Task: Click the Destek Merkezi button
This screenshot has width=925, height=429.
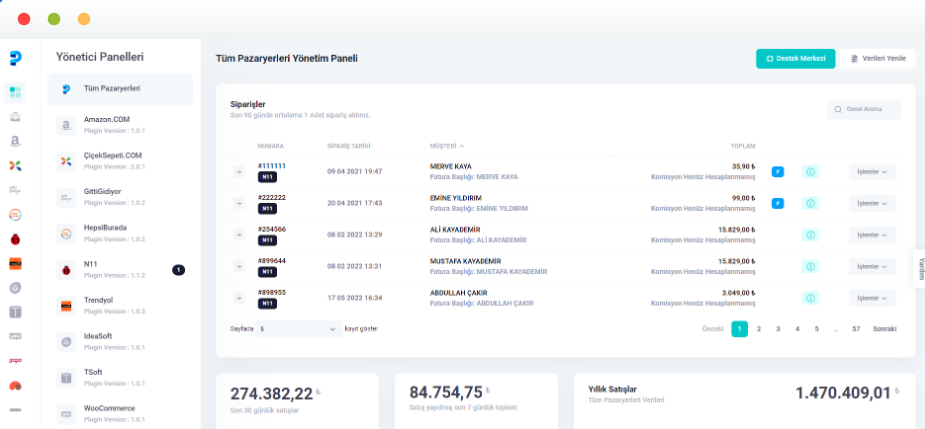Action: (795, 58)
